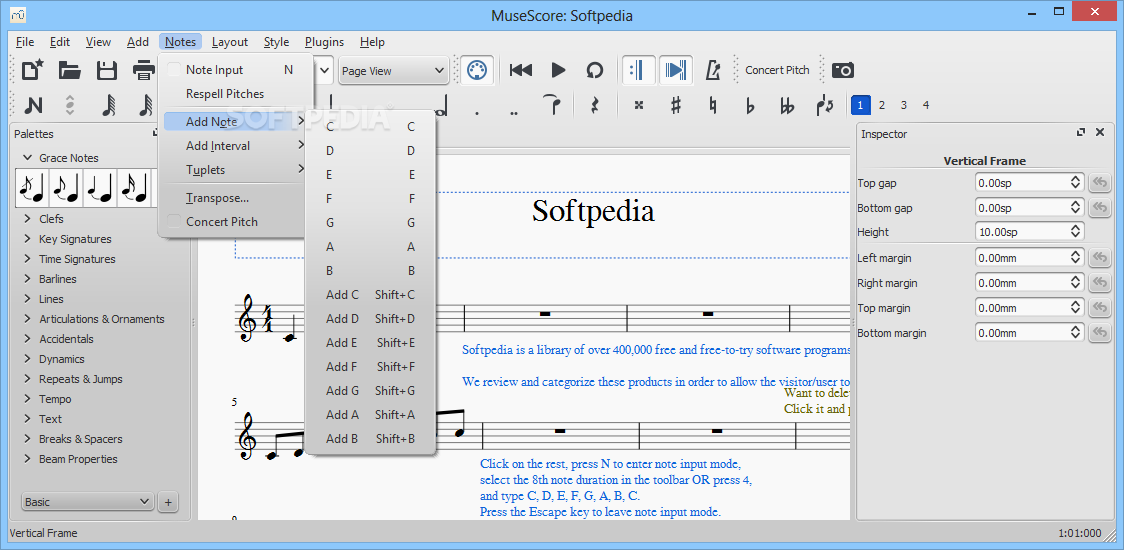Image resolution: width=1124 pixels, height=550 pixels.
Task: Expand the Beam Properties palette
Action: click(x=27, y=459)
